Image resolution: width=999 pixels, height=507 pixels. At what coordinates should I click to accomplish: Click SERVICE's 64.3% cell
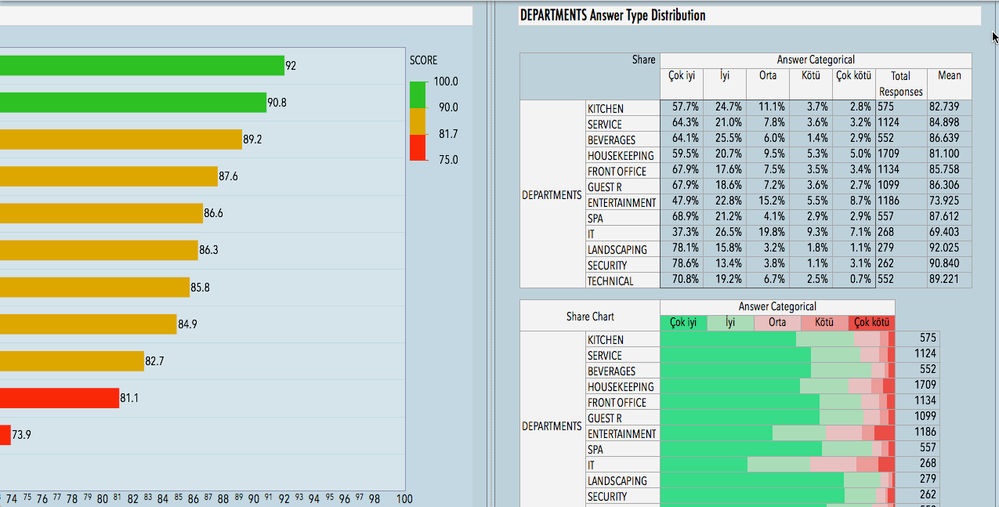(x=682, y=124)
